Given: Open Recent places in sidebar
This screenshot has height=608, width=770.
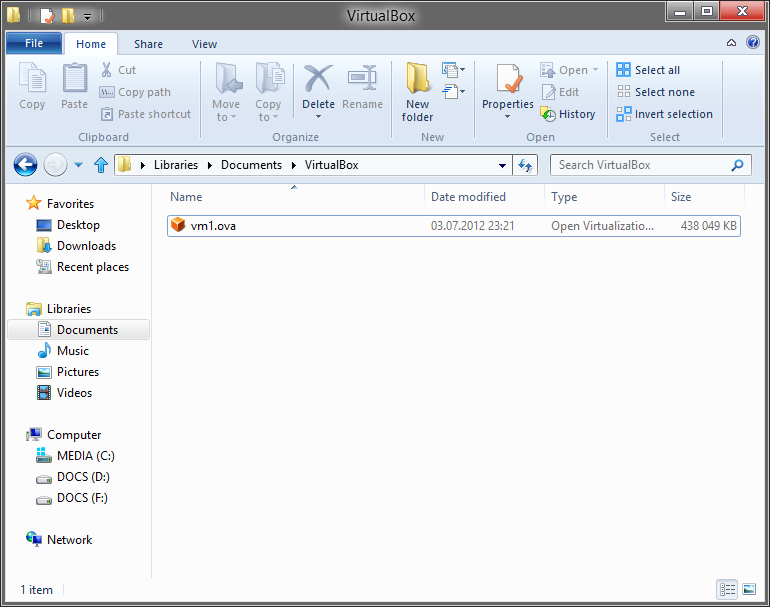Looking at the screenshot, I should point(82,267).
